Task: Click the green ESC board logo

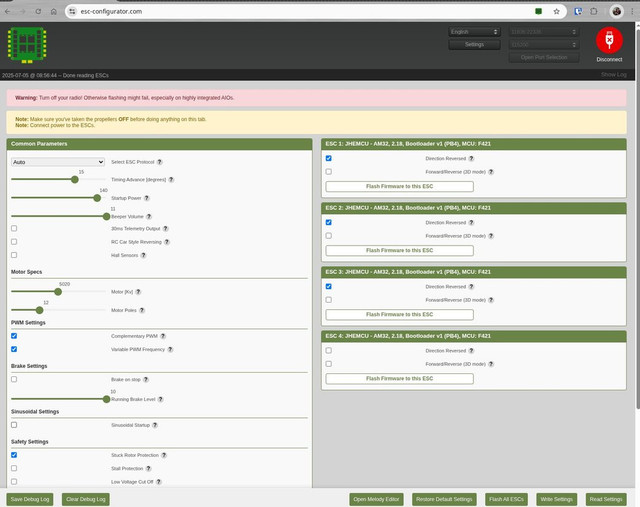Action: click(27, 45)
